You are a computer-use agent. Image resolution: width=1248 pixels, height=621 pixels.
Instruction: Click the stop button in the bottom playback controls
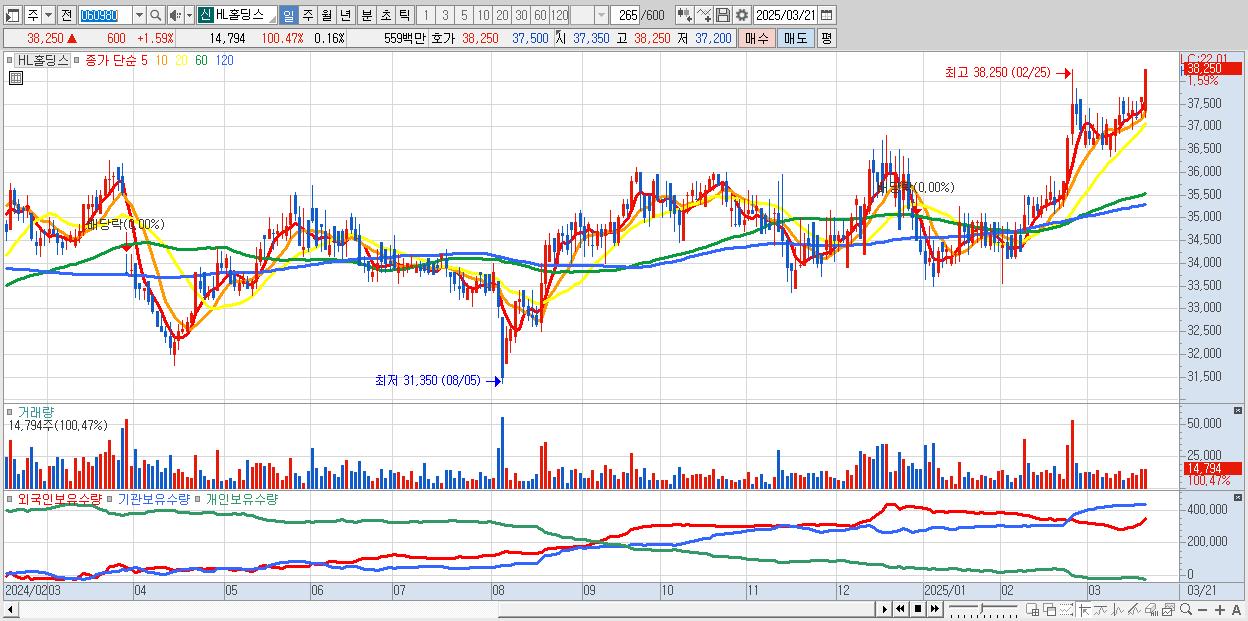click(x=917, y=609)
